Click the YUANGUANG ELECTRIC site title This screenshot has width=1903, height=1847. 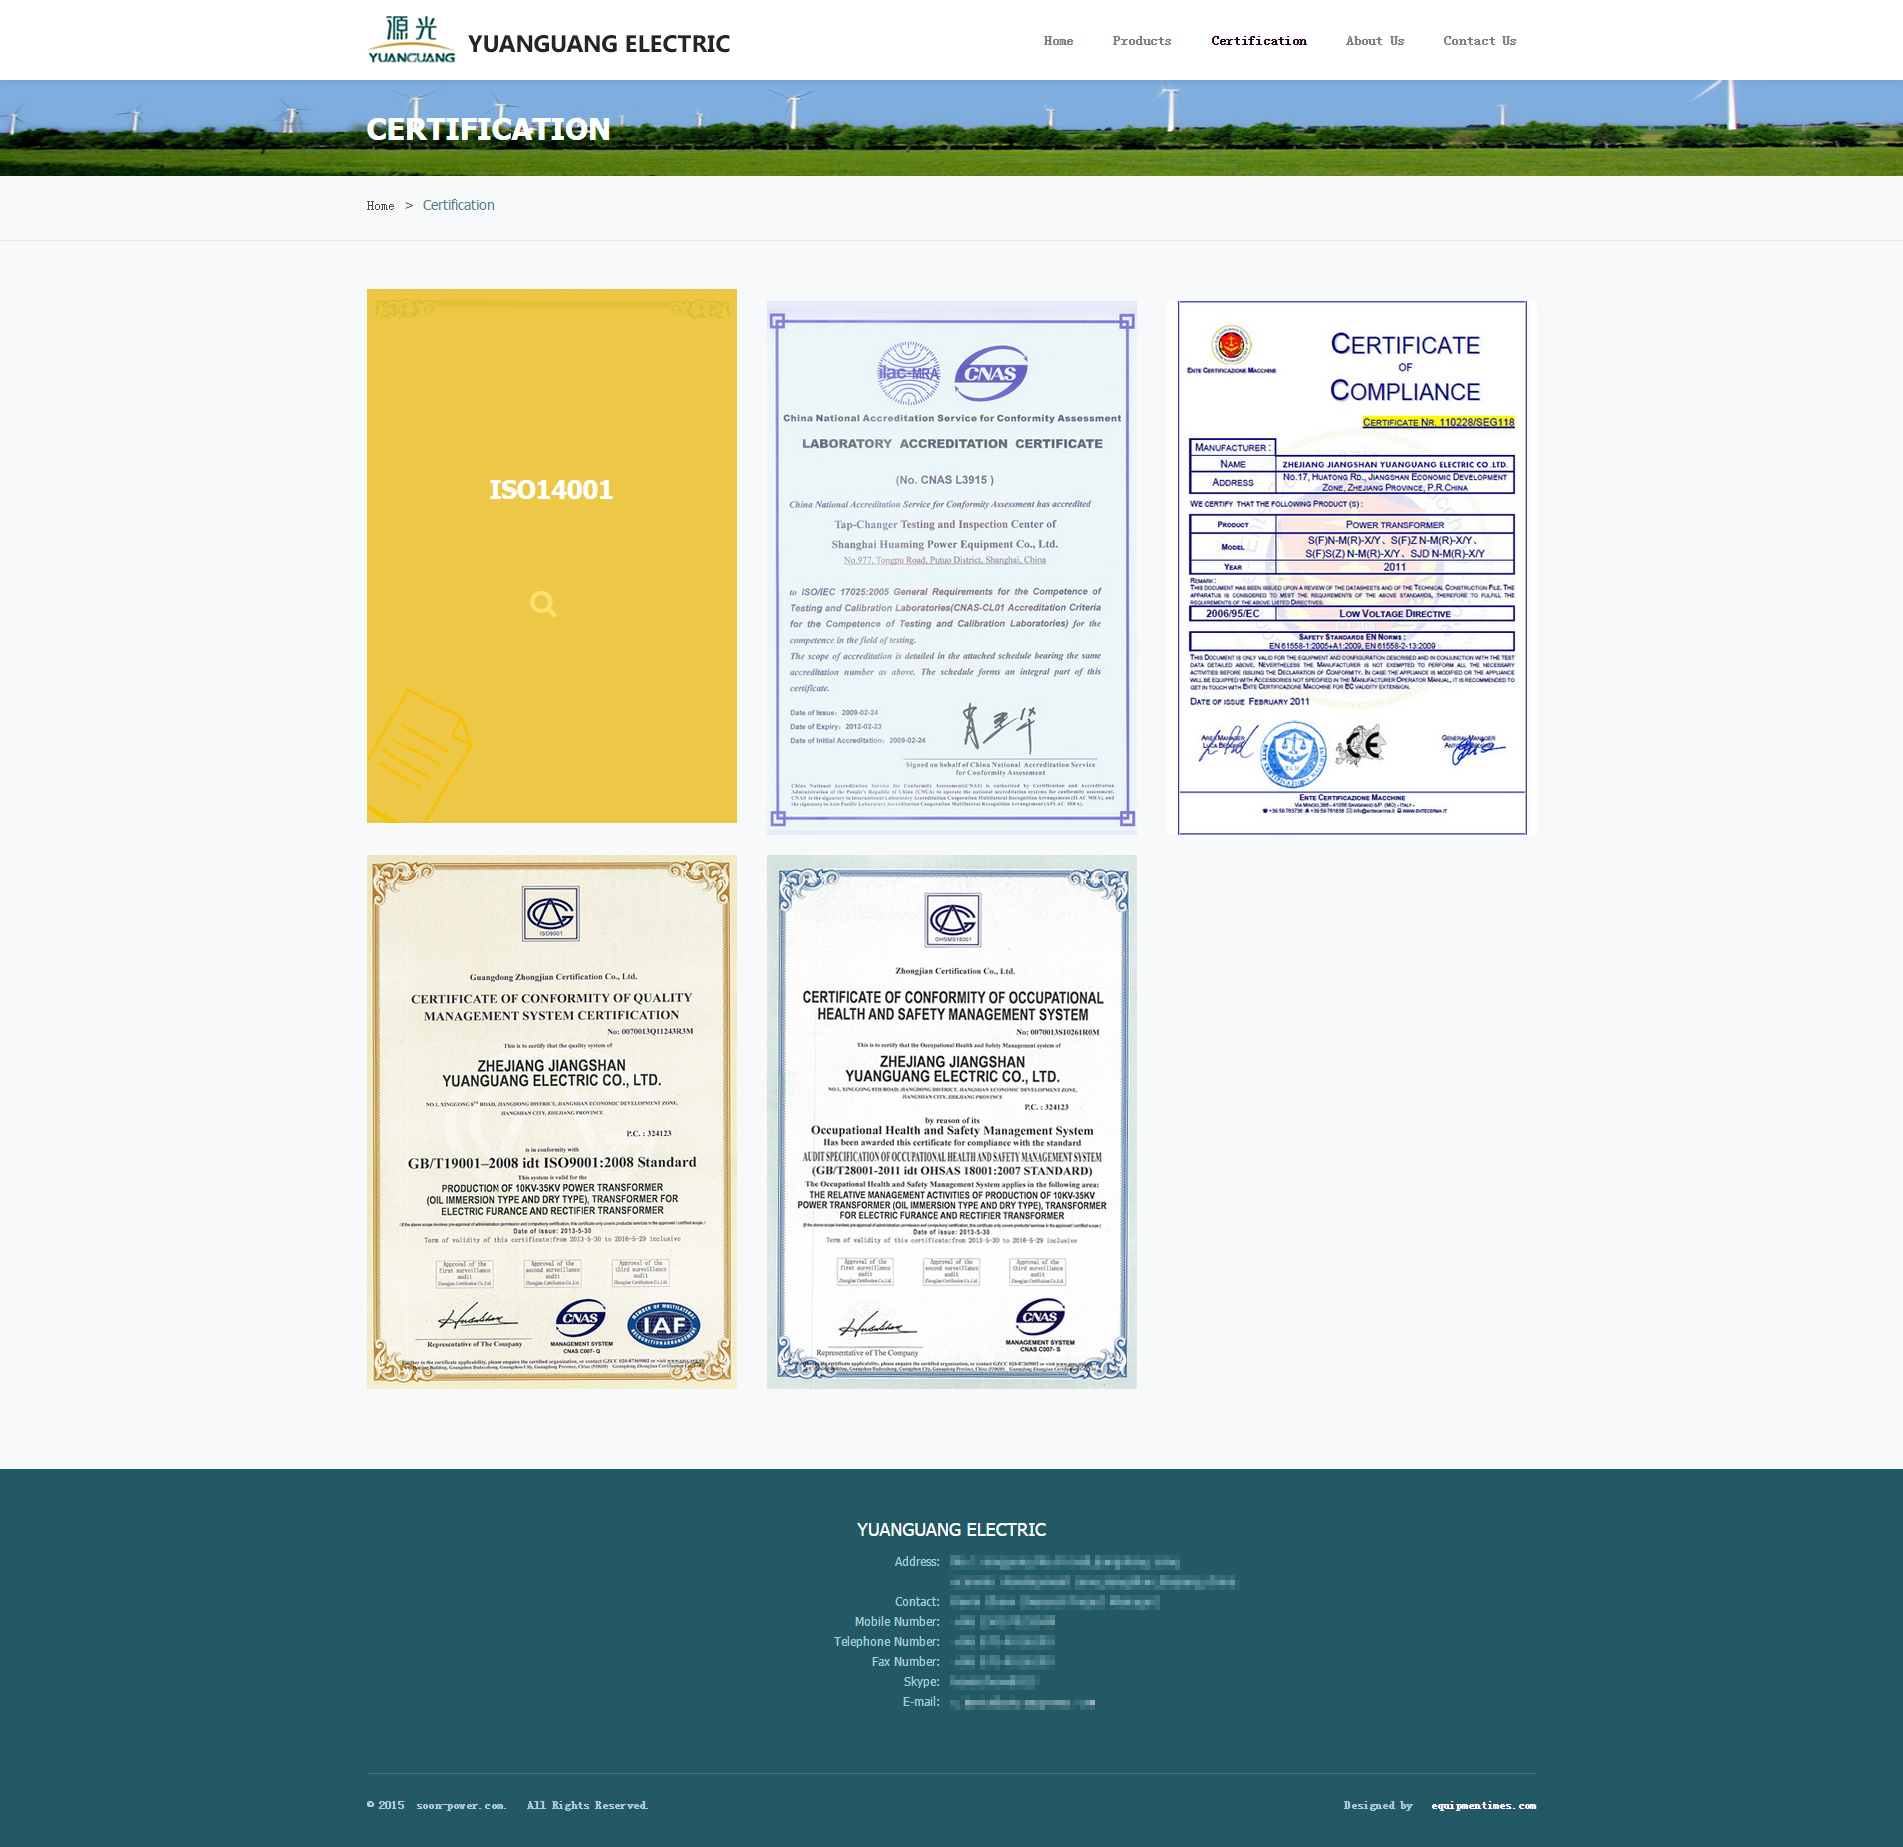tap(598, 44)
